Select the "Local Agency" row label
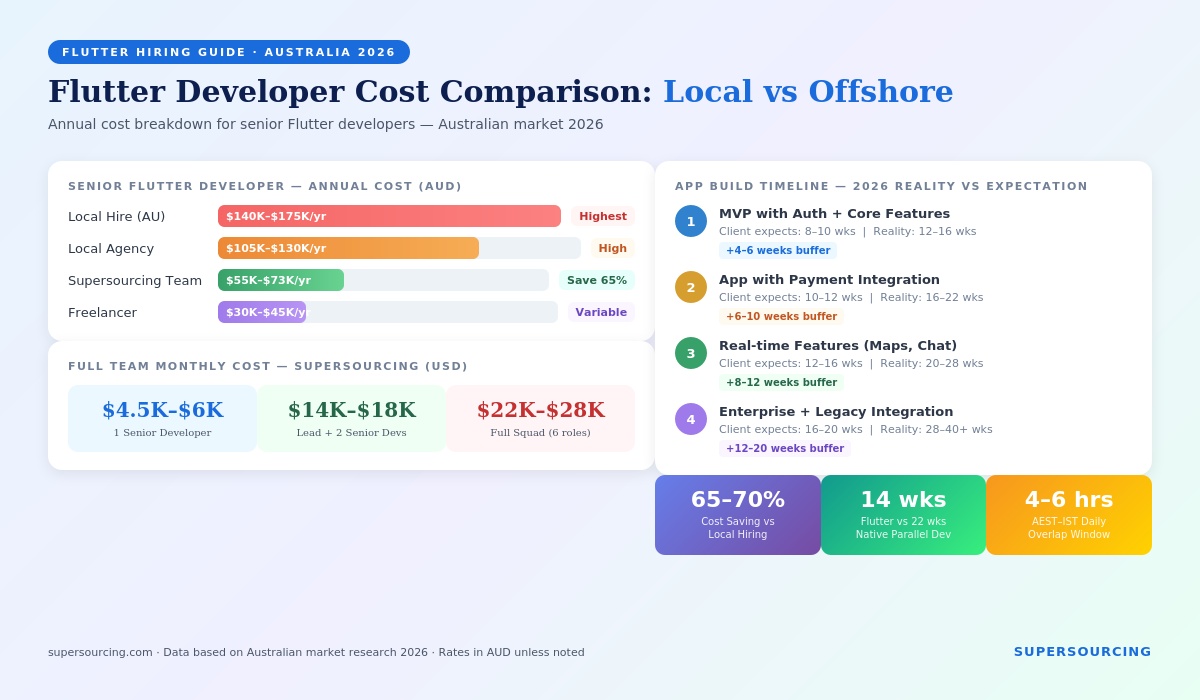This screenshot has width=1200, height=700. [111, 248]
